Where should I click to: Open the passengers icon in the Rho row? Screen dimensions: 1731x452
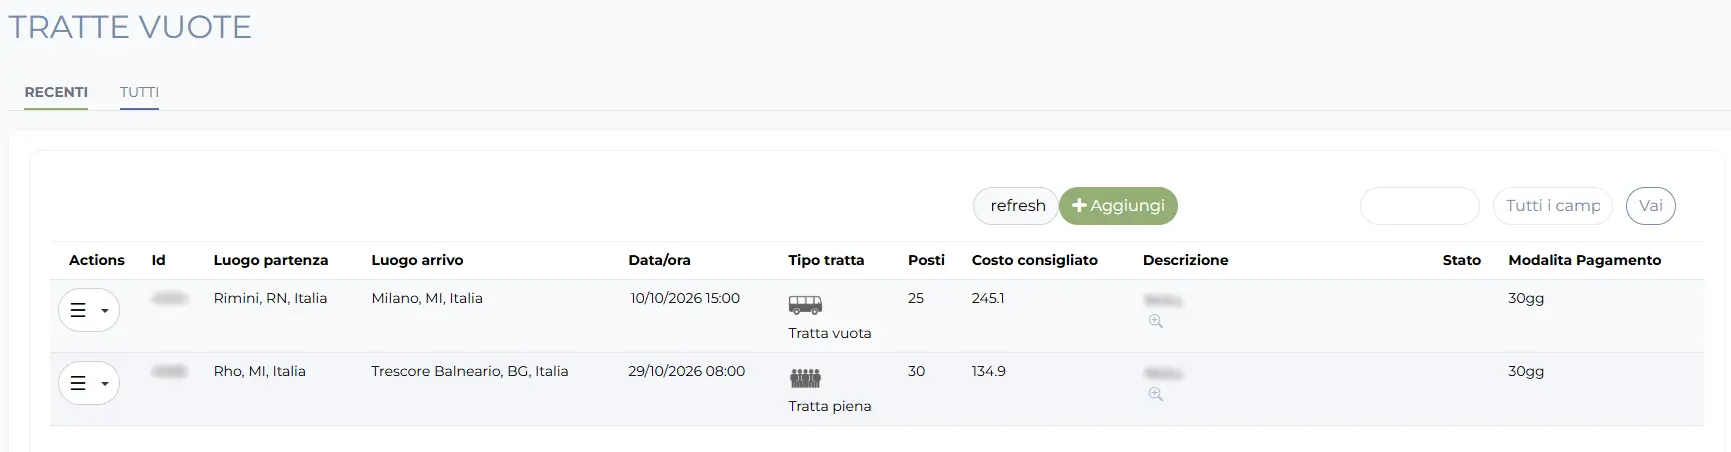click(805, 378)
